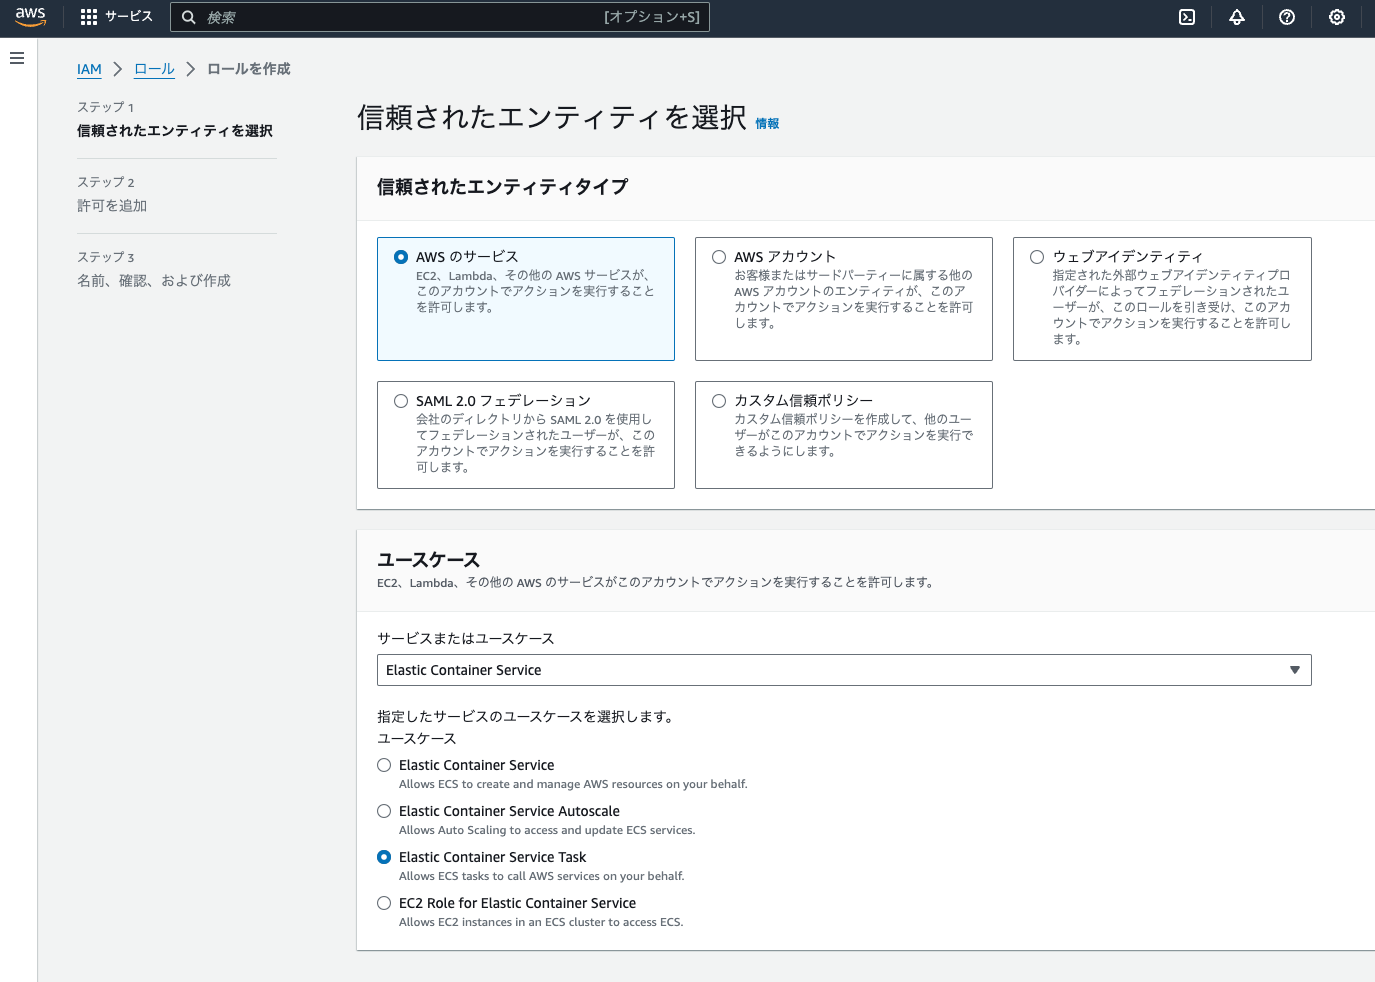Open AWS CloudShell from the top bar
Screen dimensions: 1375x982
1186,17
